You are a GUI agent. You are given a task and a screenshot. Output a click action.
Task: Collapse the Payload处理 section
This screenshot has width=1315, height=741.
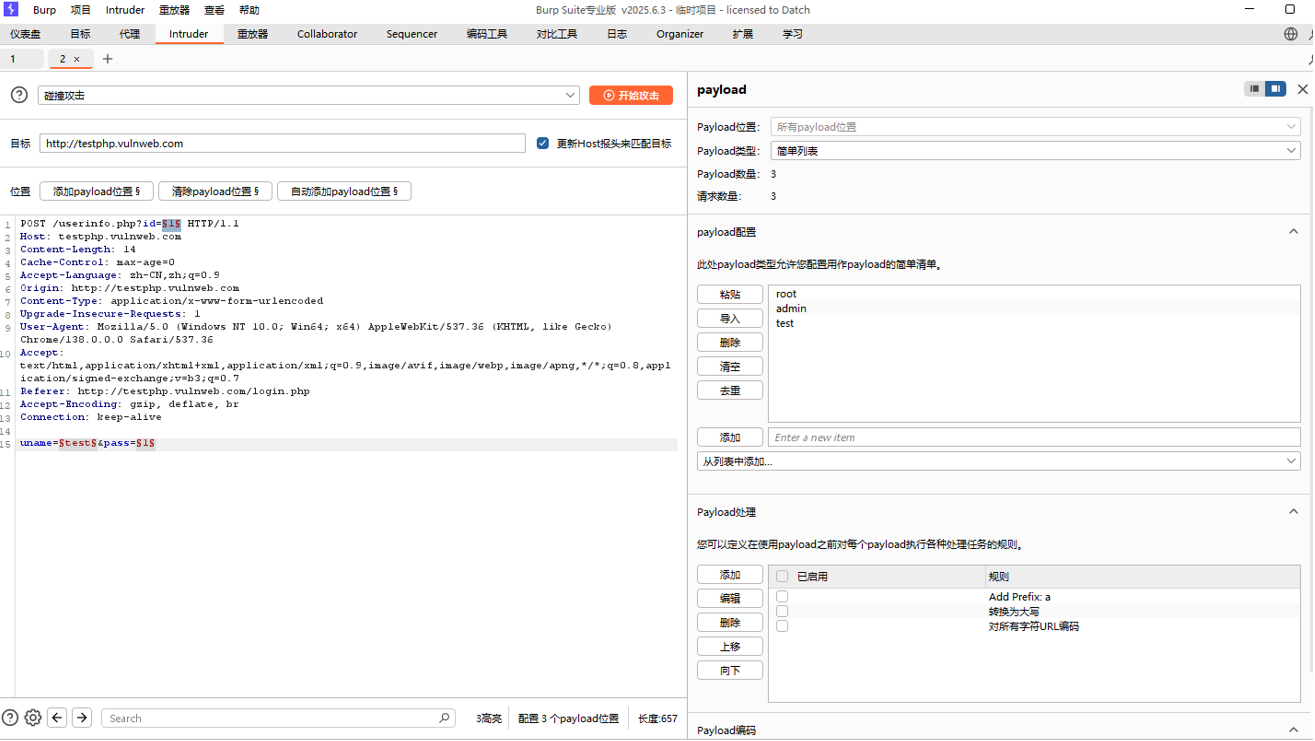(1293, 512)
